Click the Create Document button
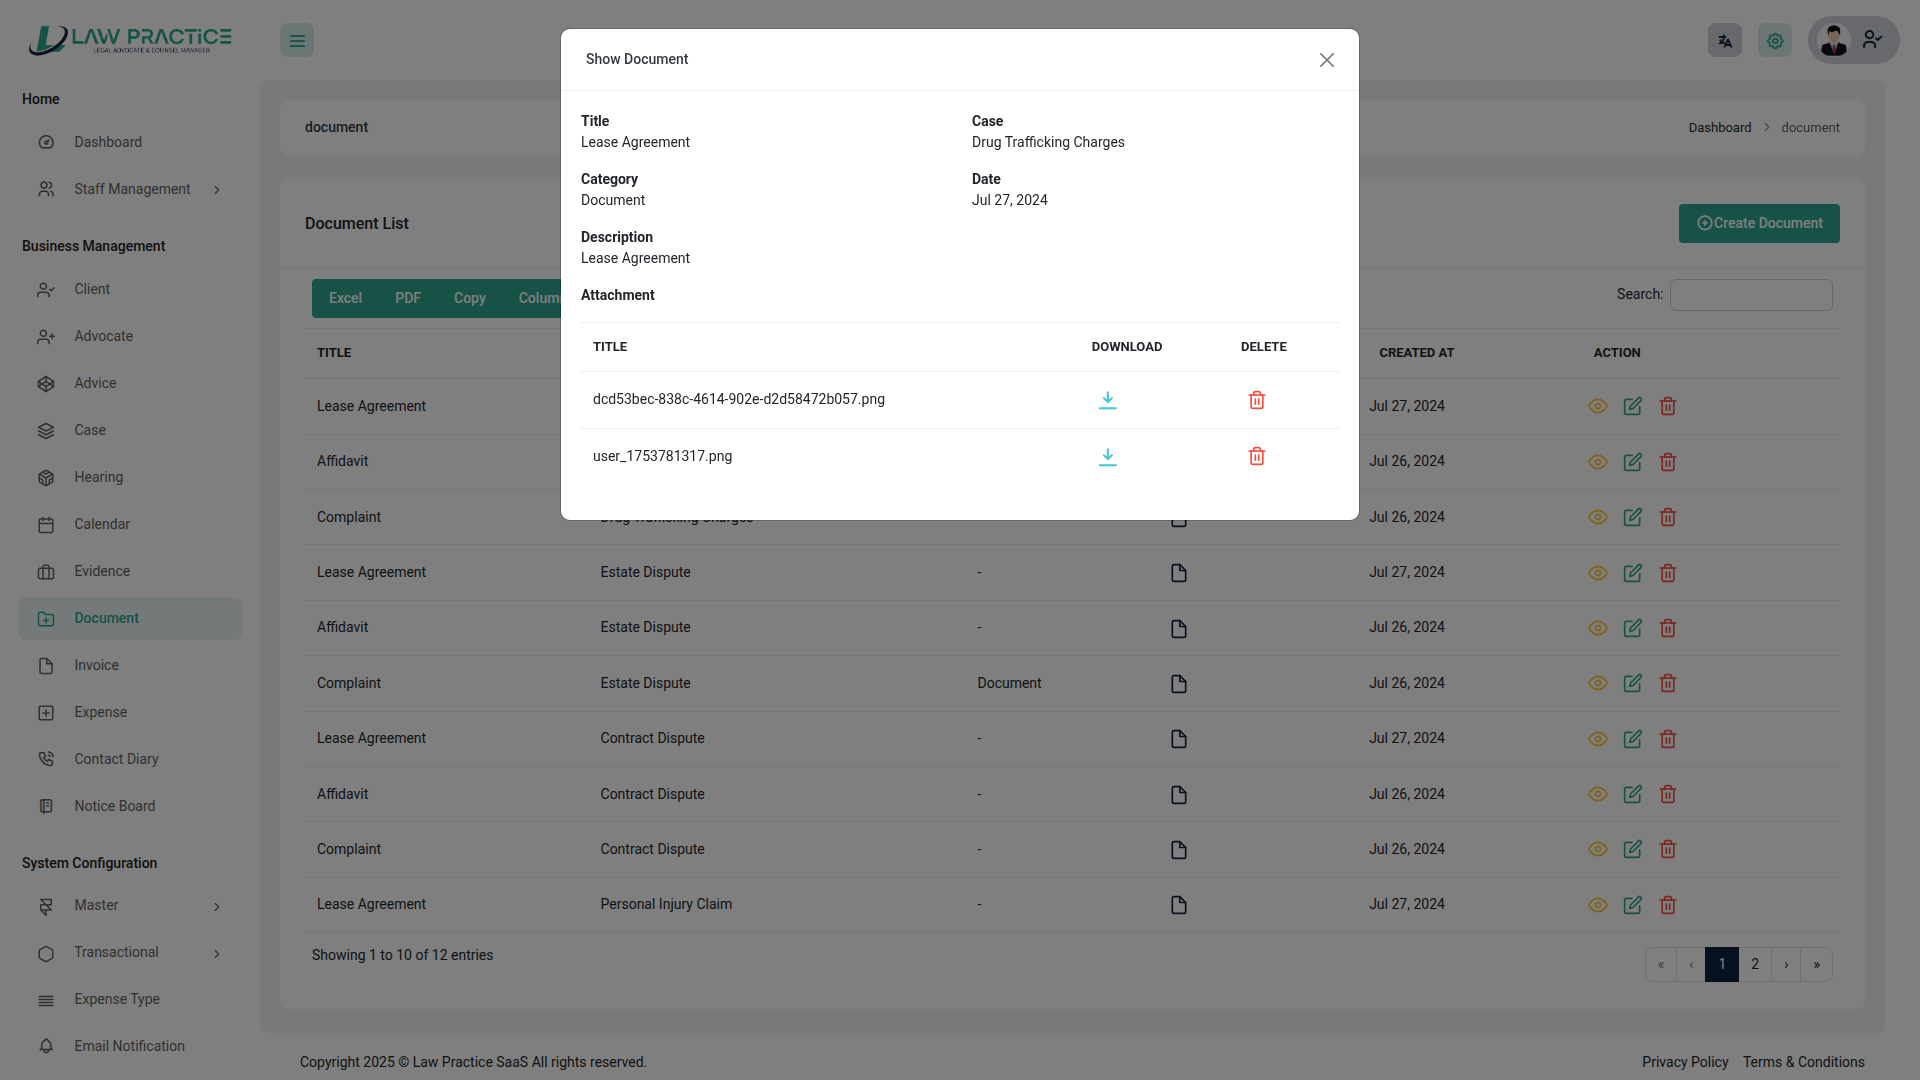 (x=1758, y=224)
